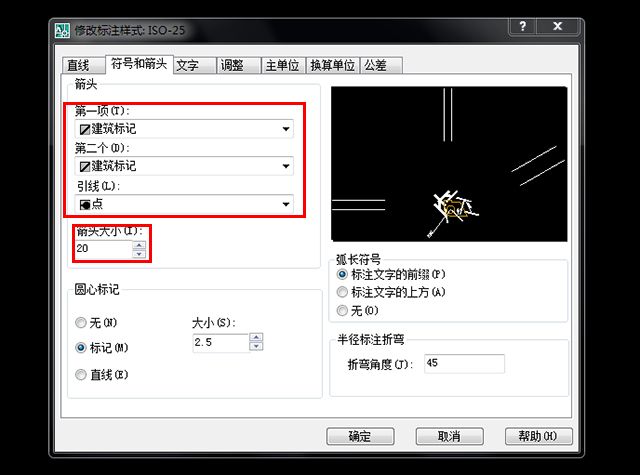Viewport: 640px width, 475px height.
Task: Select 标注文字的上方(A) arc length option
Action: click(342, 292)
